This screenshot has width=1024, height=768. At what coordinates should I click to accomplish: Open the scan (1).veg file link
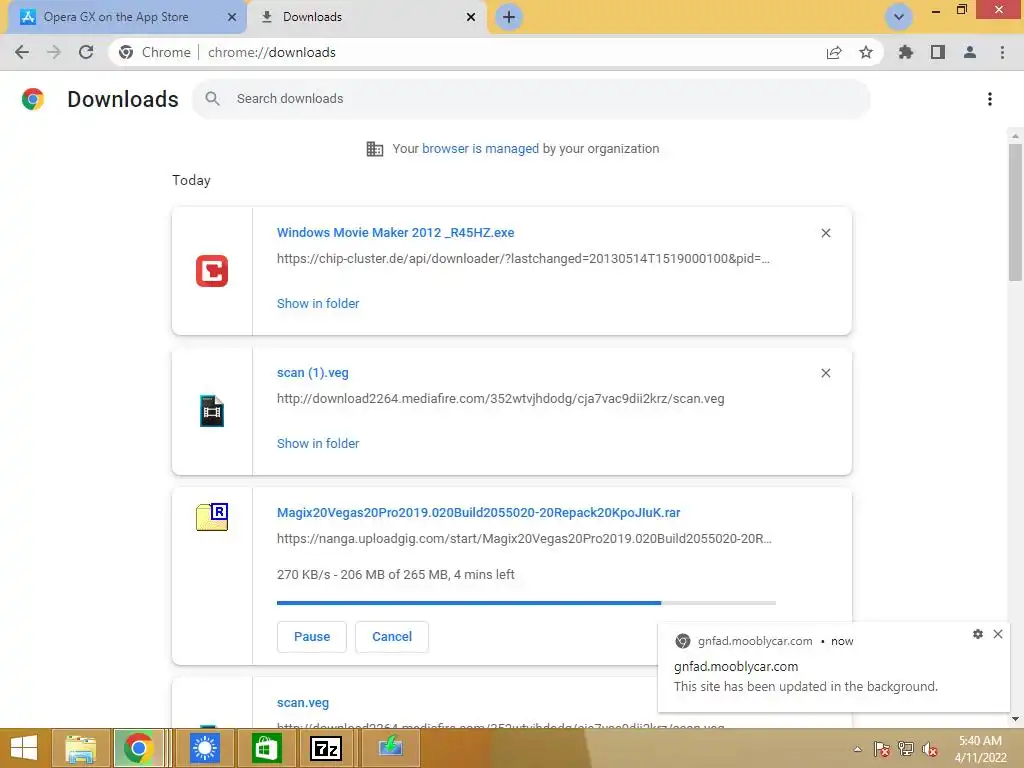tap(312, 373)
